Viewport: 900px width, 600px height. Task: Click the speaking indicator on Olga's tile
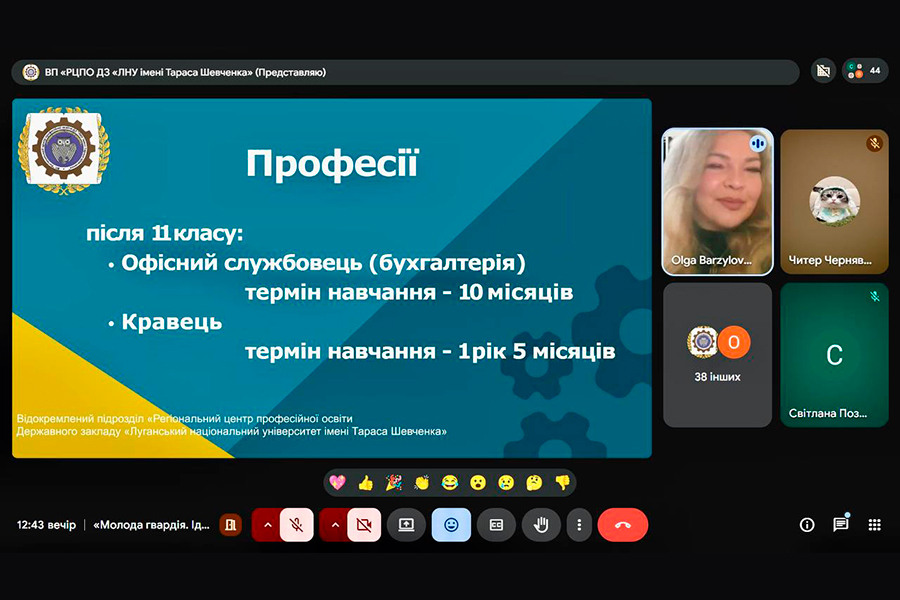pyautogui.click(x=758, y=144)
